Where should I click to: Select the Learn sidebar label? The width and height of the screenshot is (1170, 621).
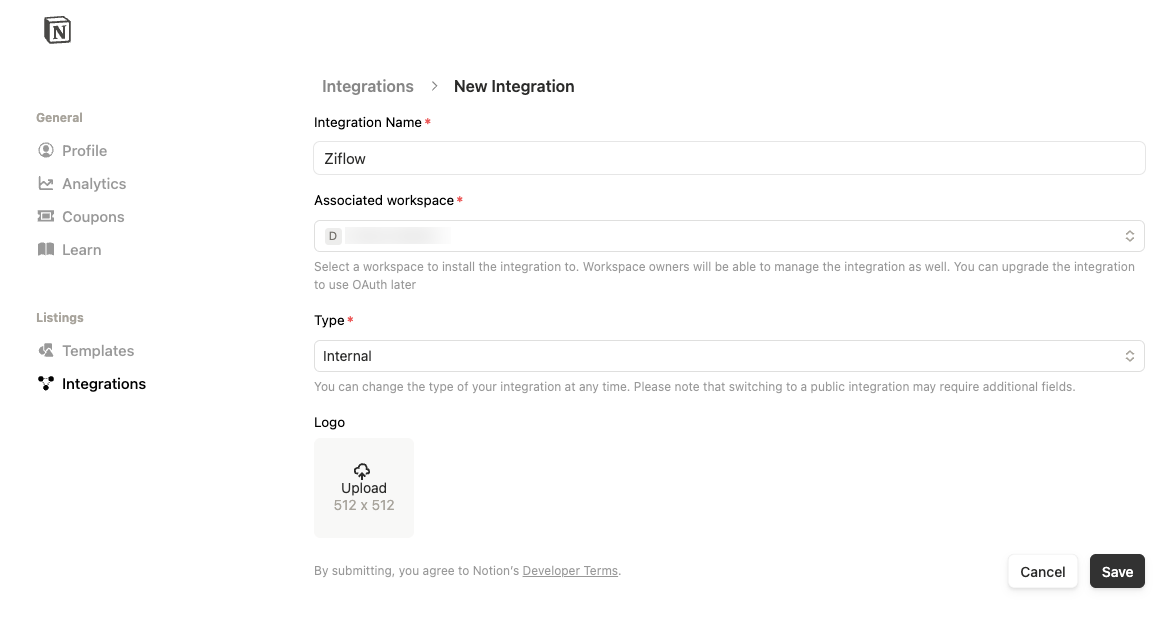click(82, 250)
